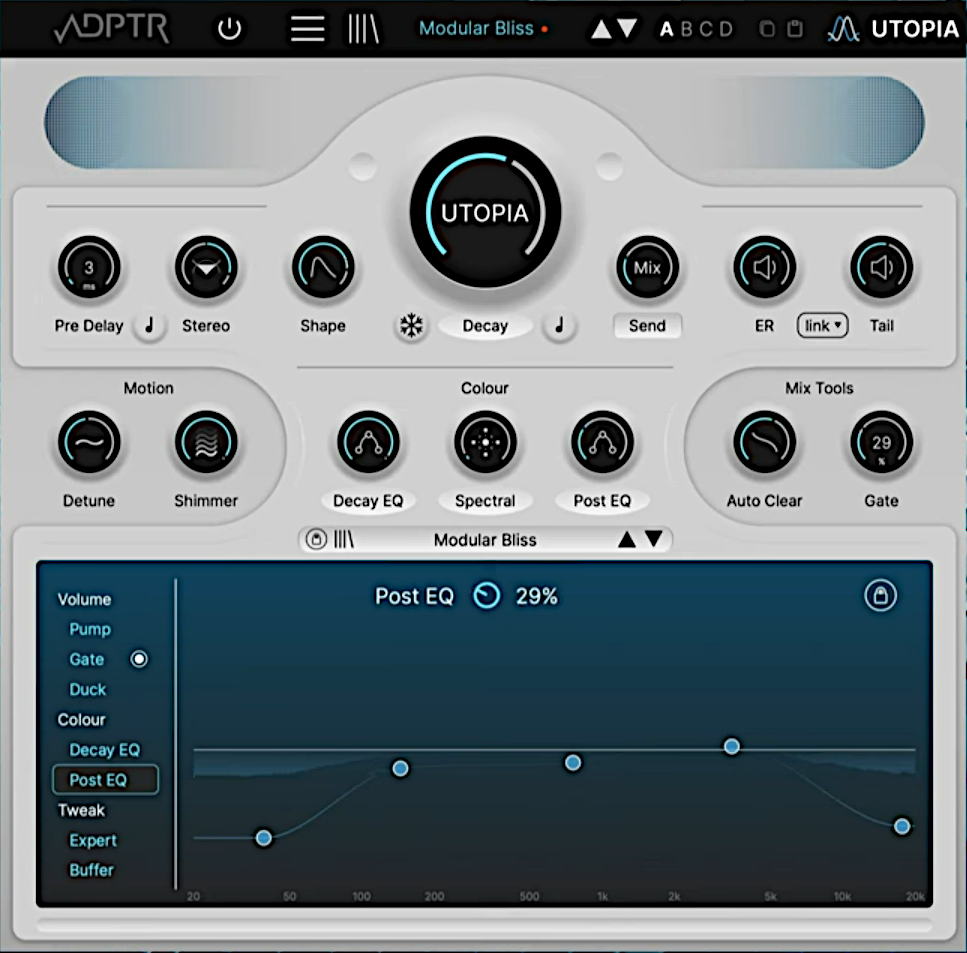Image resolution: width=967 pixels, height=953 pixels.
Task: Open Spectral editor via label button
Action: (x=485, y=500)
